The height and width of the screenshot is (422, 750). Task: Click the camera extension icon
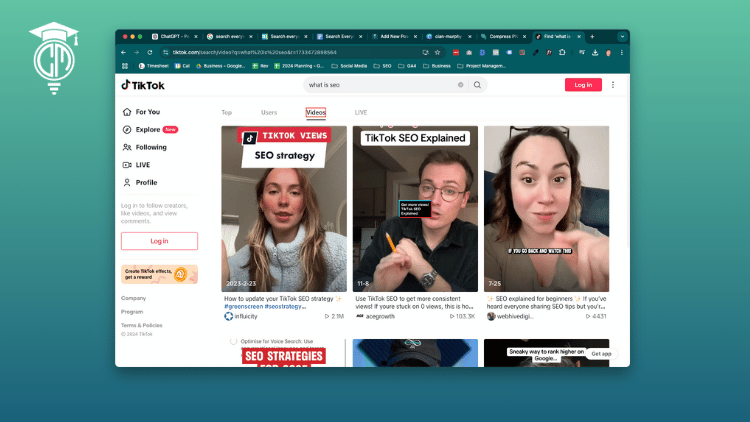[x=469, y=52]
